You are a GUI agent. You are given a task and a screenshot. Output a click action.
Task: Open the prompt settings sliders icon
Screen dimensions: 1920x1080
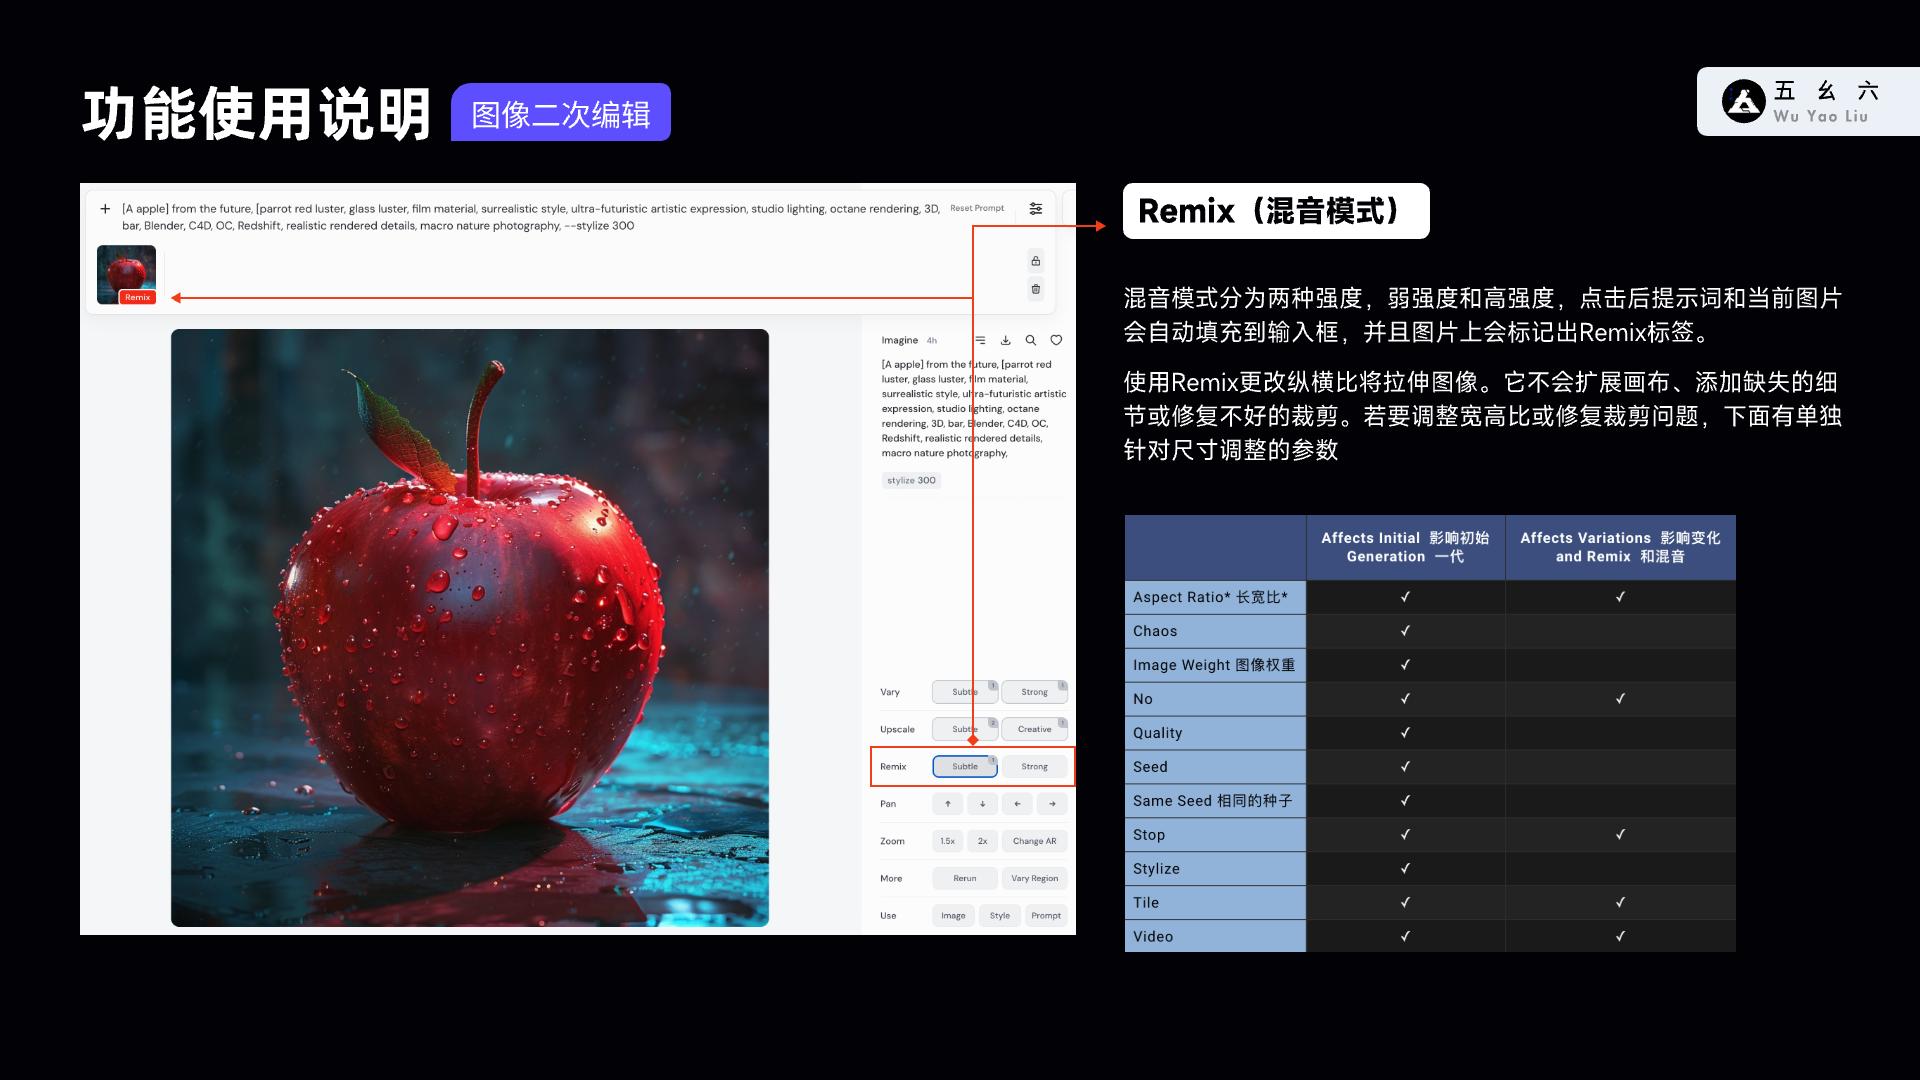point(1036,209)
